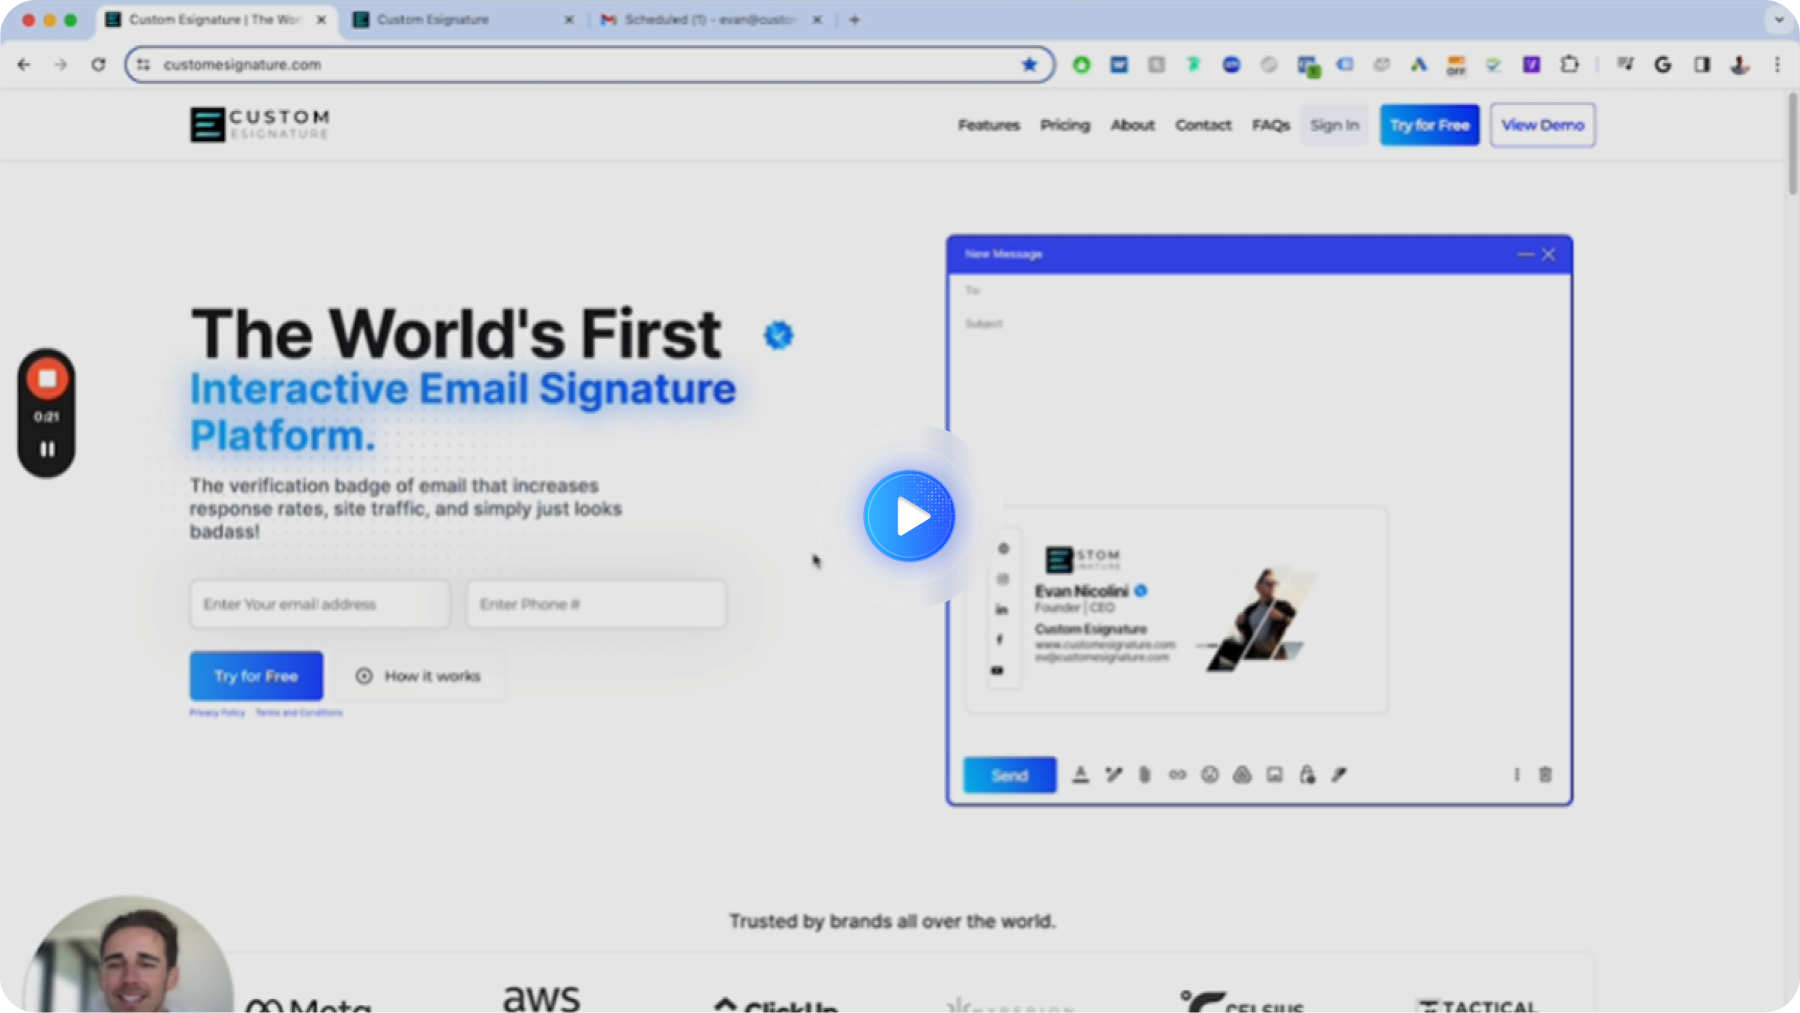Stop the screen recording with red stop button

tap(46, 379)
